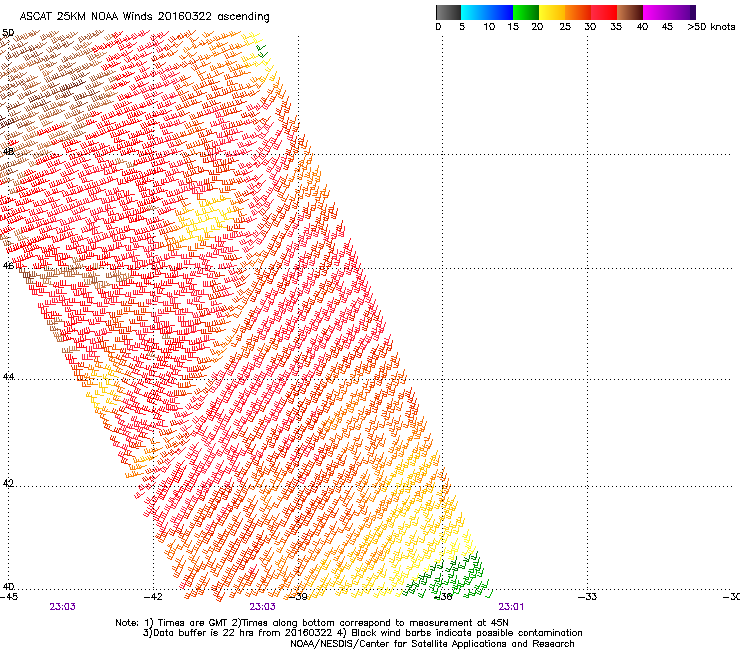Click the "23:03" time label beside longitude -39
The width and height of the screenshot is (740, 650).
262,607
